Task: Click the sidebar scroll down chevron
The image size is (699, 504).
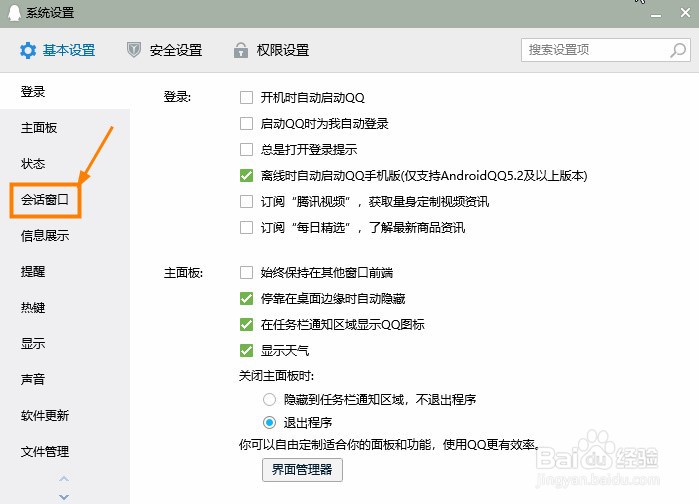Action: 64,496
